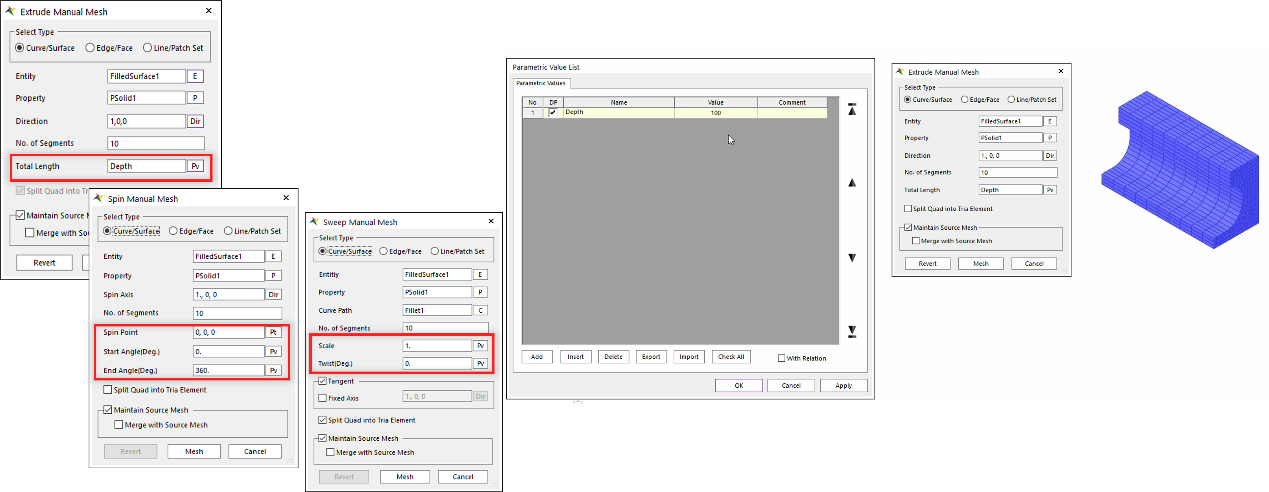This screenshot has height=492, width=1269.
Task: Click the Twist(Deg.) input field
Action: 436,364
